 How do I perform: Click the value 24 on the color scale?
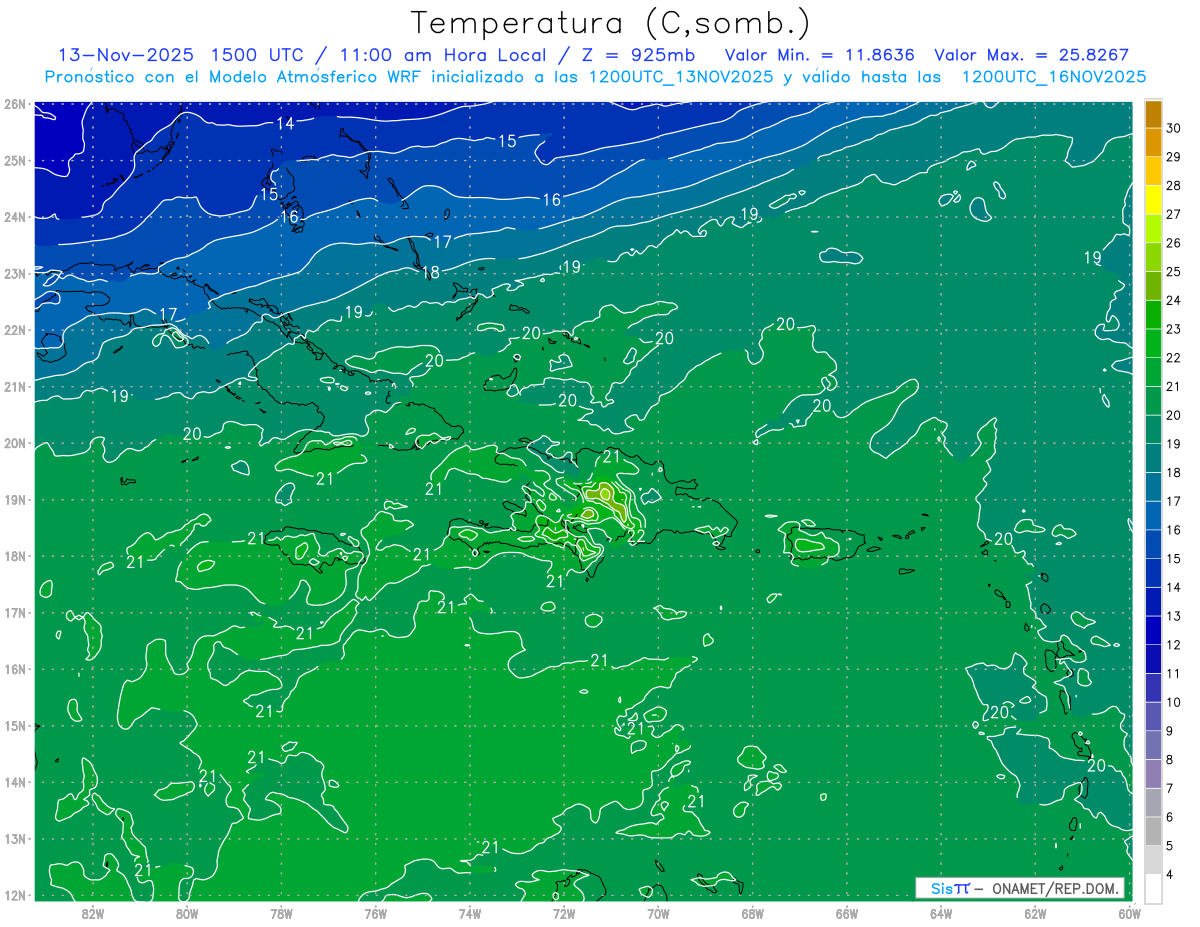coord(1174,300)
